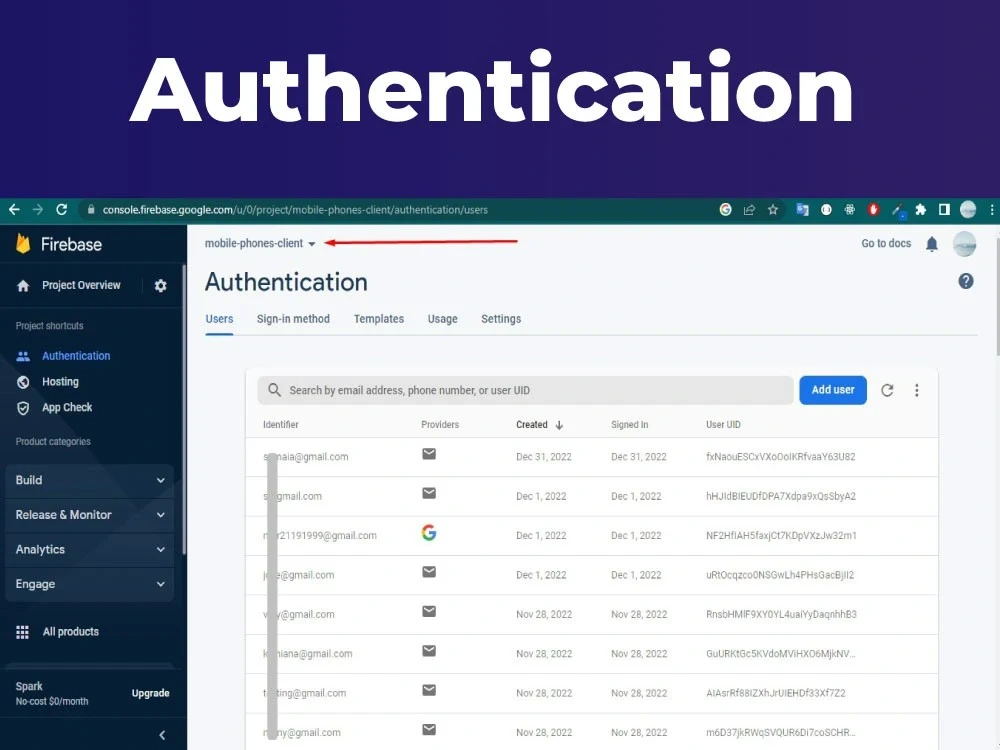Open the browser extensions puzzle icon
Screen dimensions: 1000x750
tap(920, 209)
